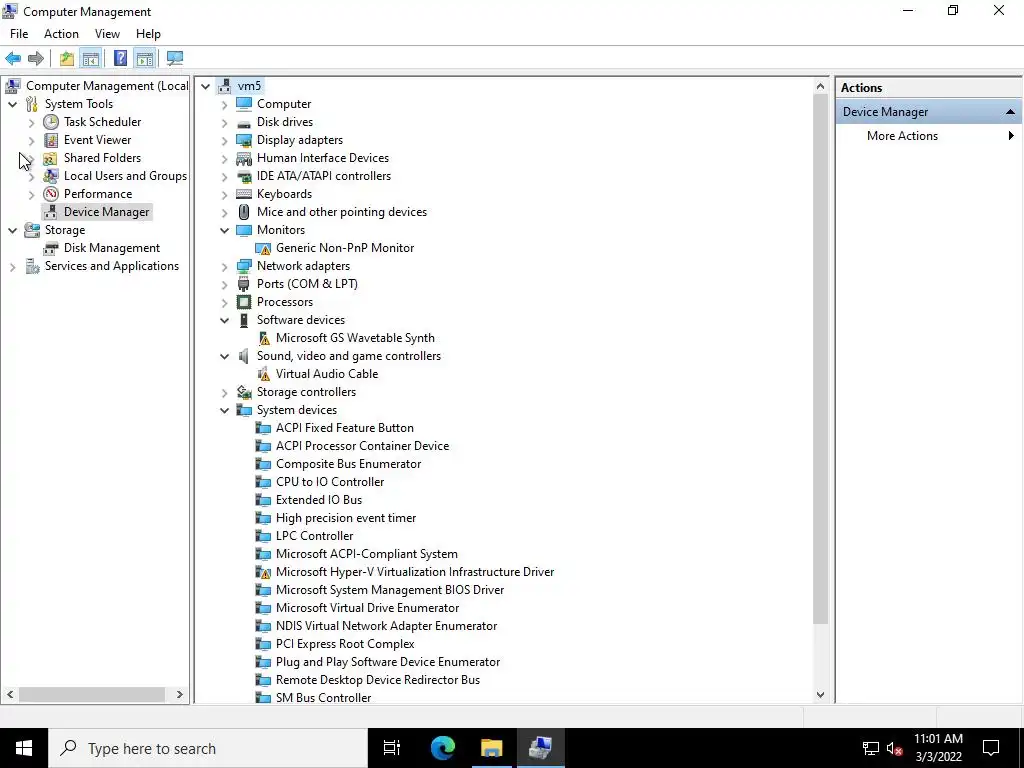1024x768 pixels.
Task: Click the Disk drives category icon
Action: (x=244, y=122)
